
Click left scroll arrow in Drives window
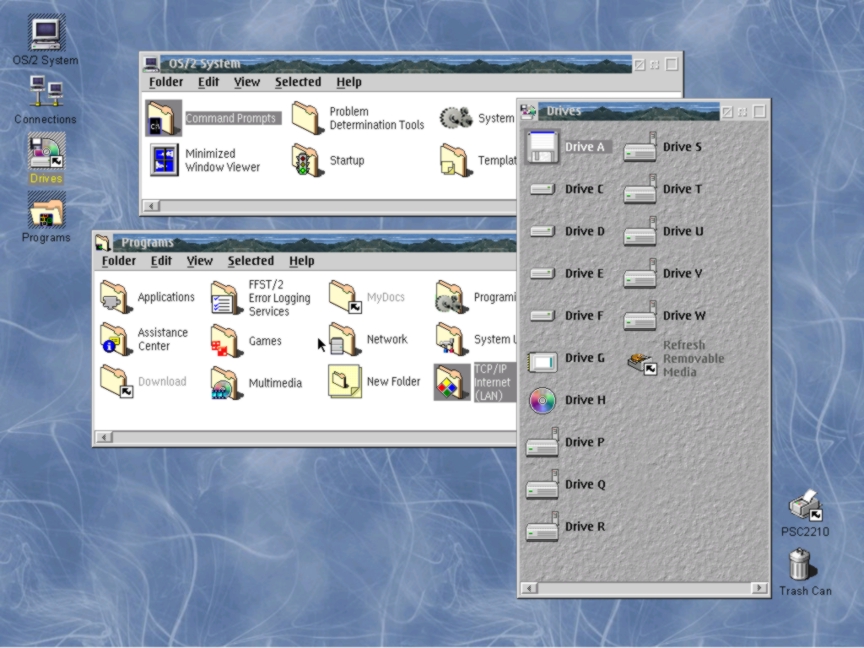(528, 588)
